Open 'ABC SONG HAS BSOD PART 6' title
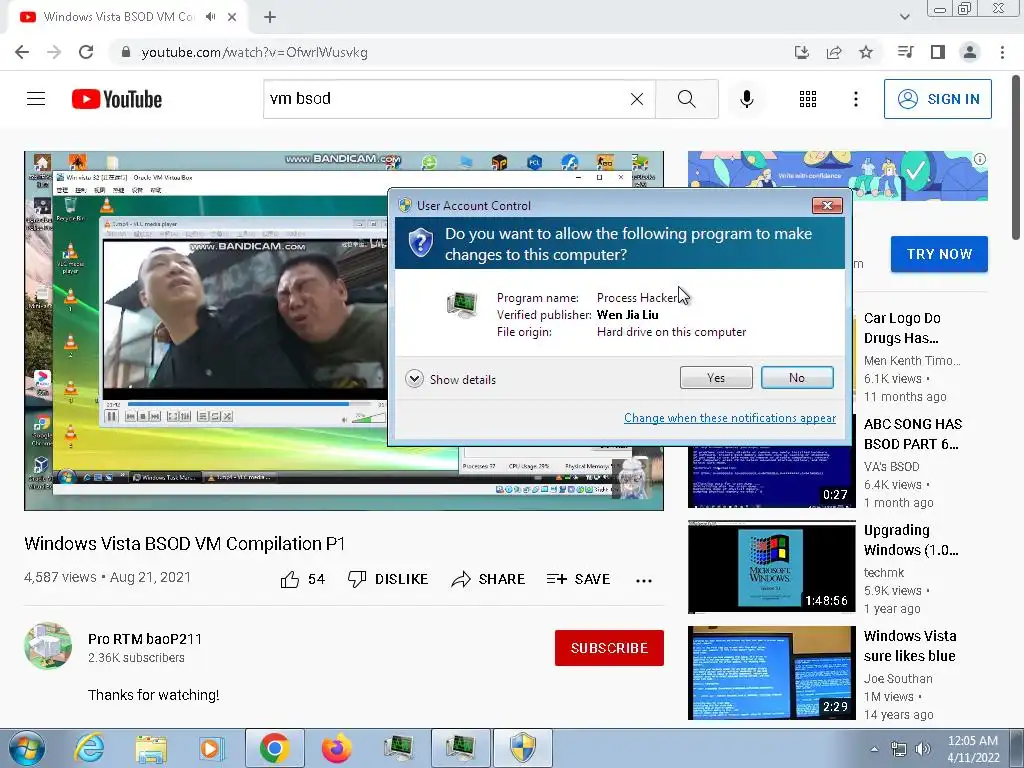This screenshot has width=1024, height=768. (912, 434)
